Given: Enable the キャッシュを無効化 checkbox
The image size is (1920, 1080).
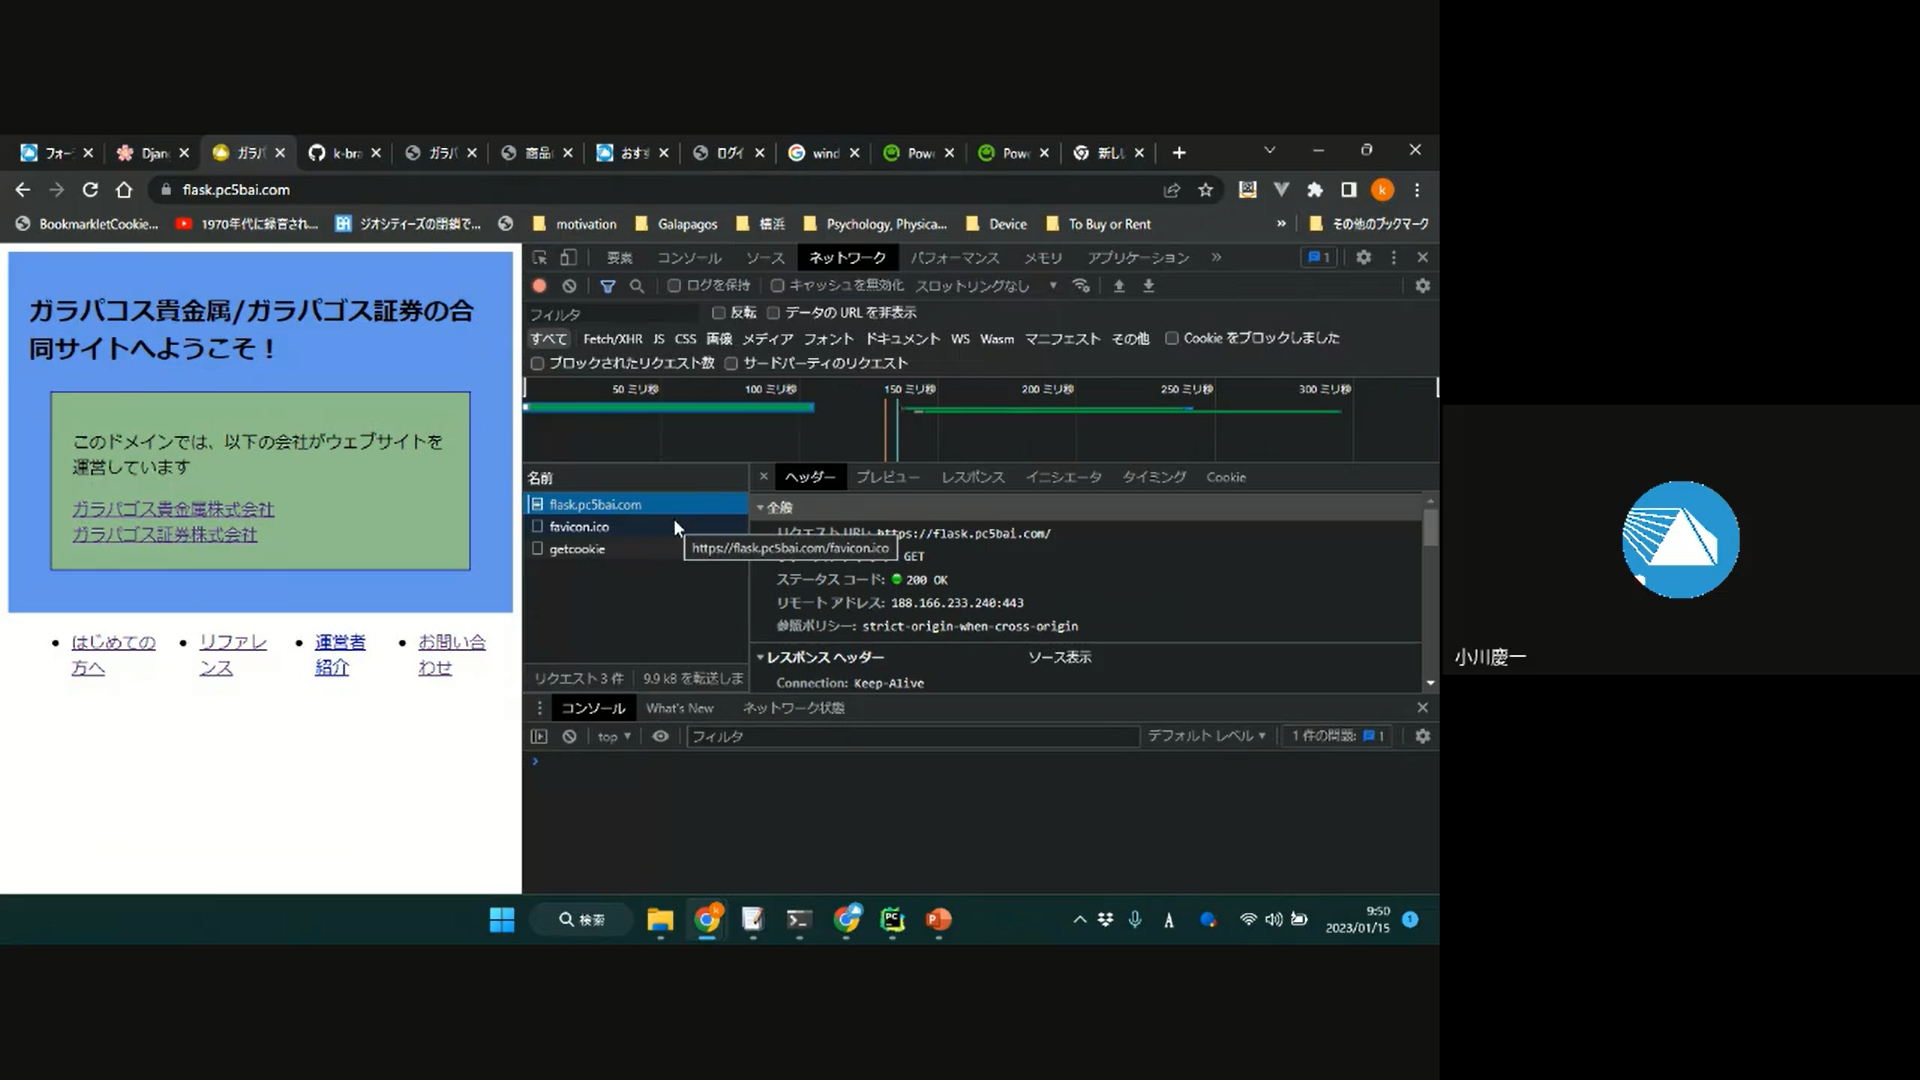Looking at the screenshot, I should [x=777, y=286].
